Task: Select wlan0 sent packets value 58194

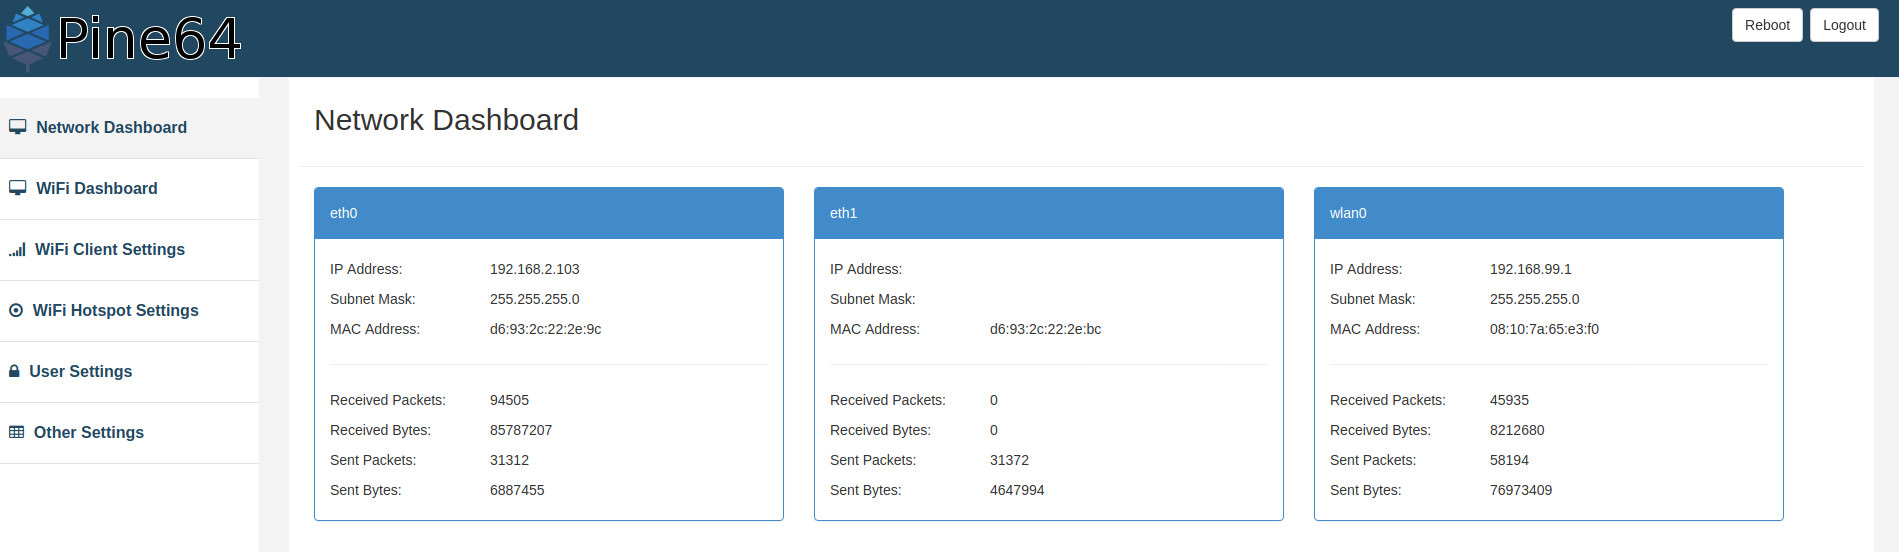Action: point(1509,460)
